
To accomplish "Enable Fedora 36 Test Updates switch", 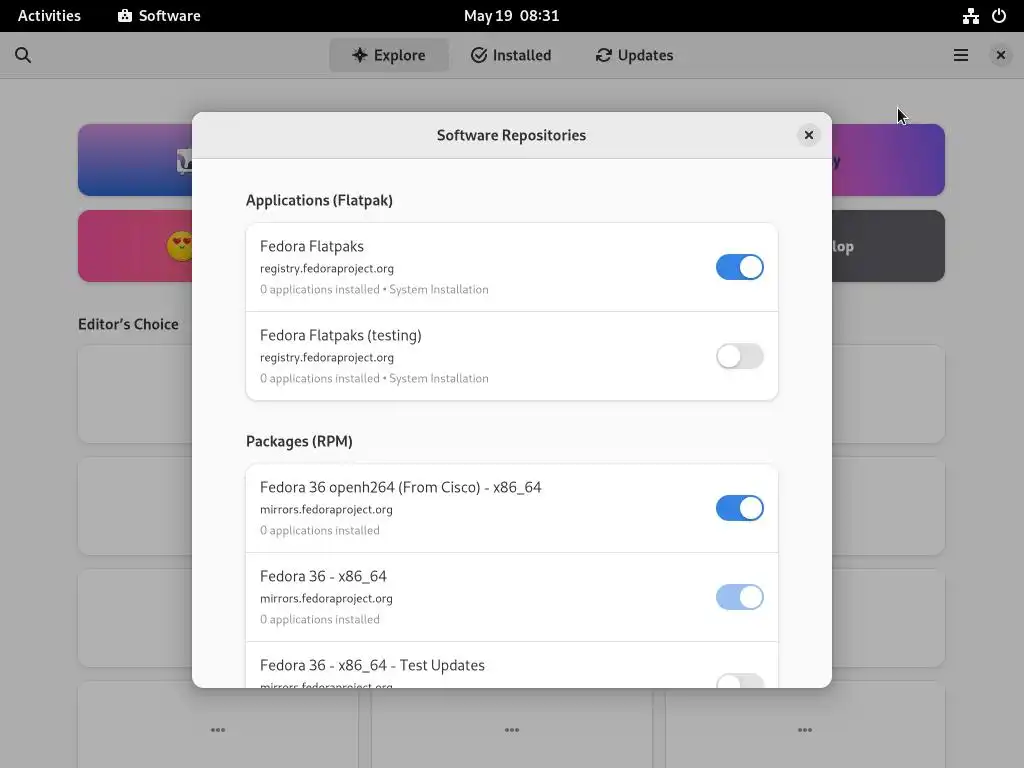I will pyautogui.click(x=739, y=680).
